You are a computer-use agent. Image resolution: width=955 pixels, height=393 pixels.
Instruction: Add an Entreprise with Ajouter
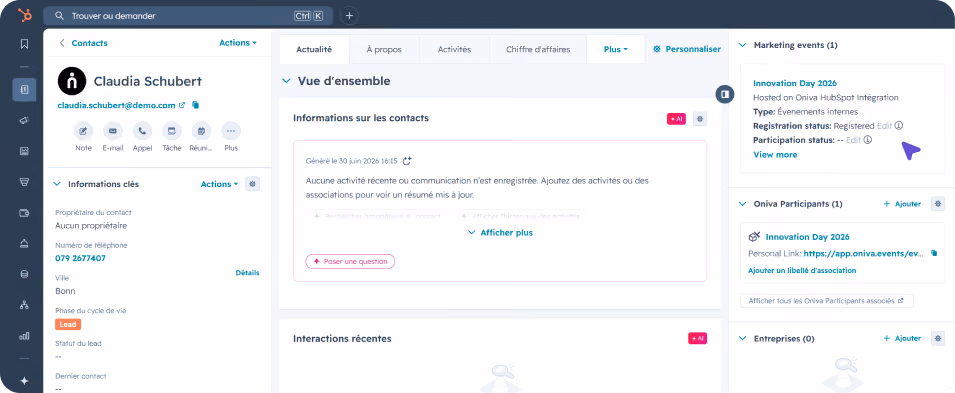pos(903,339)
